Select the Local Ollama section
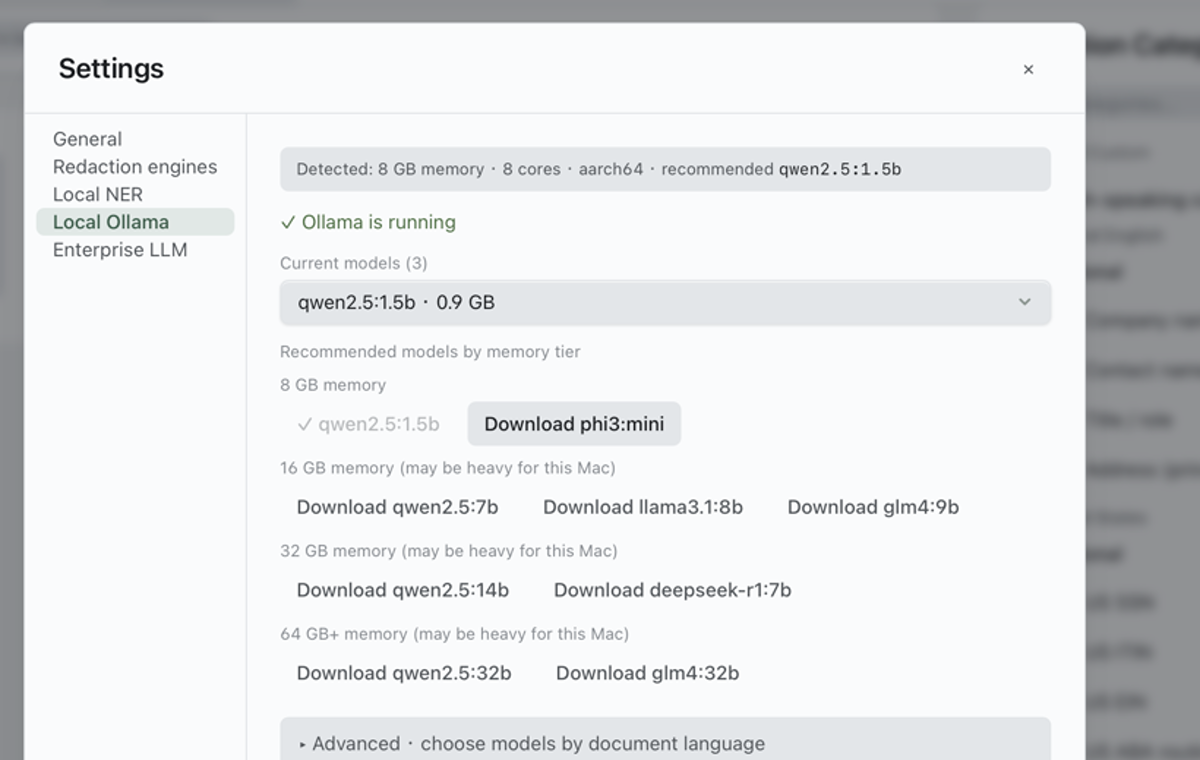The width and height of the screenshot is (1200, 760). pyautogui.click(x=135, y=222)
